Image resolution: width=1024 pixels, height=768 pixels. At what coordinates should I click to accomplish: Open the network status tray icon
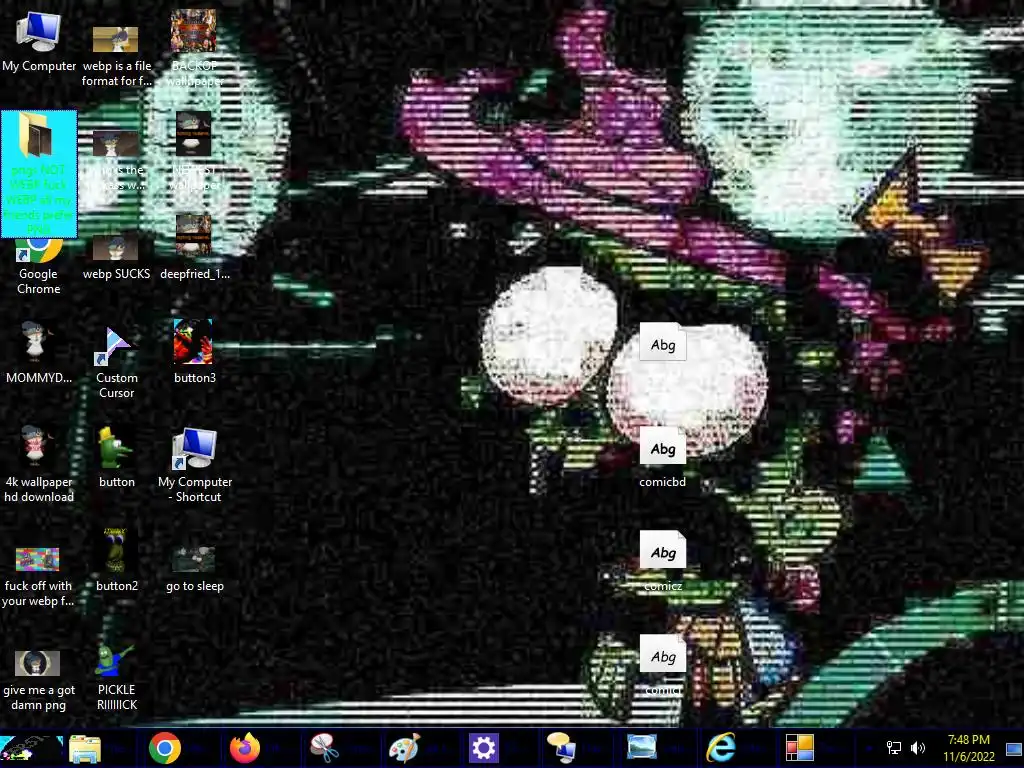click(893, 748)
